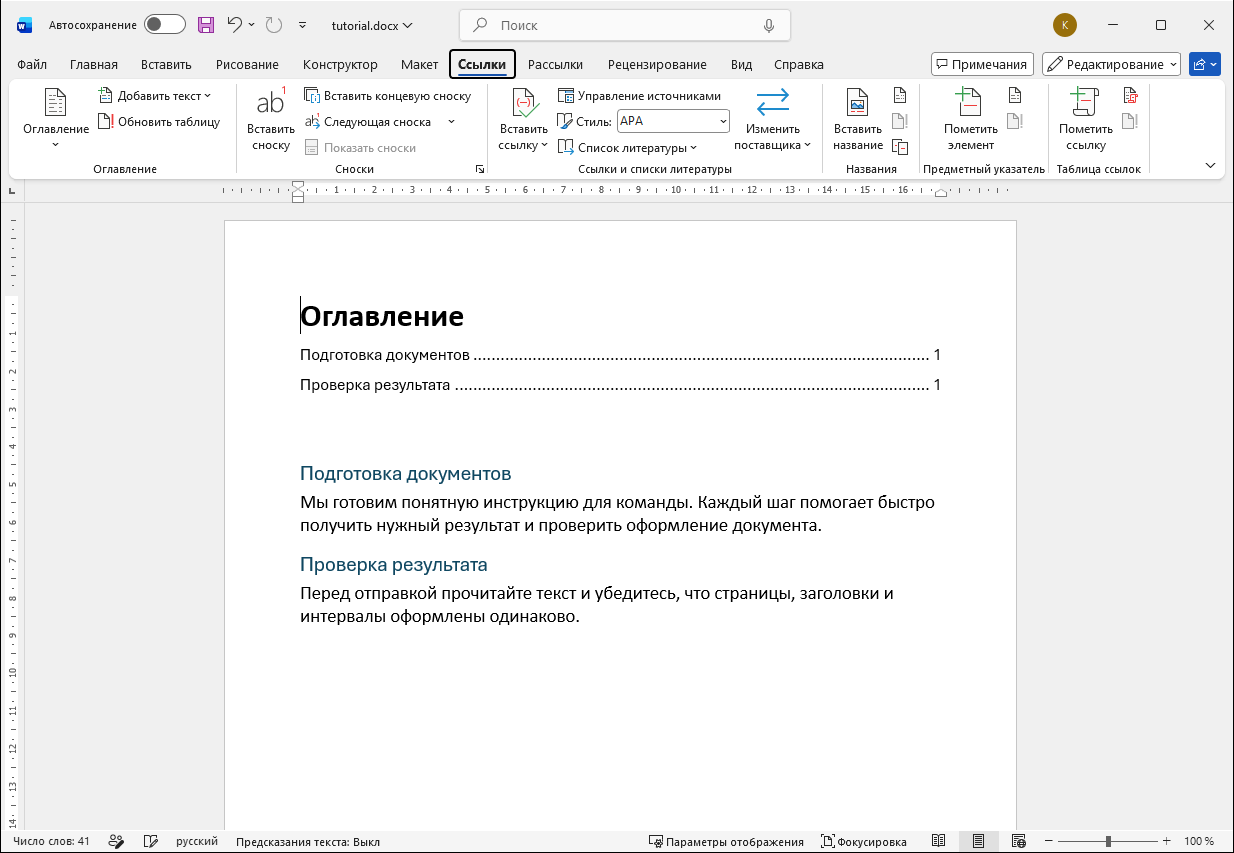Click the русский language indicator
1234x853 pixels.
(x=197, y=841)
